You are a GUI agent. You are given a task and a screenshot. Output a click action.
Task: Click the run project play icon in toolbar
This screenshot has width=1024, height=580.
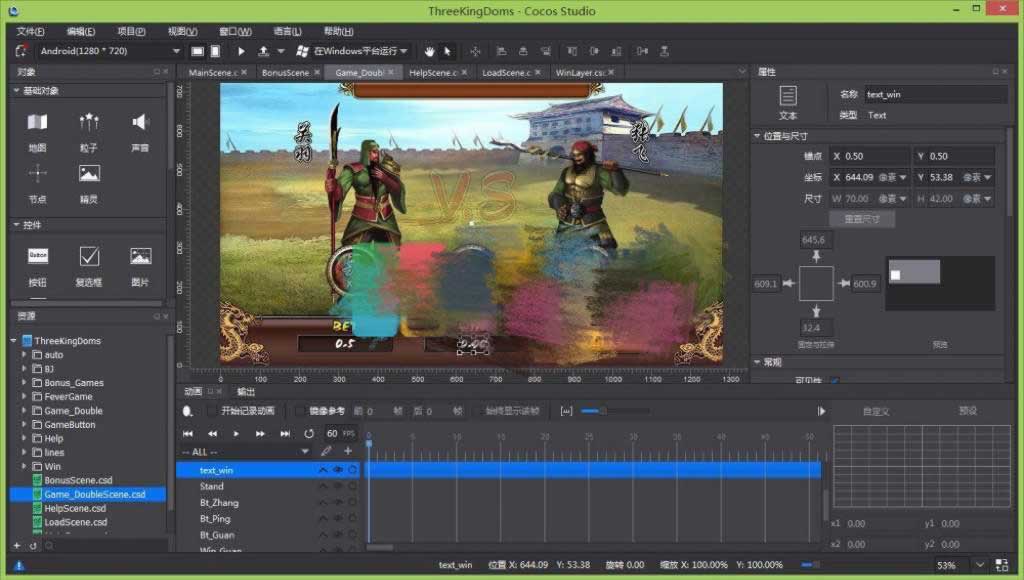(x=241, y=51)
